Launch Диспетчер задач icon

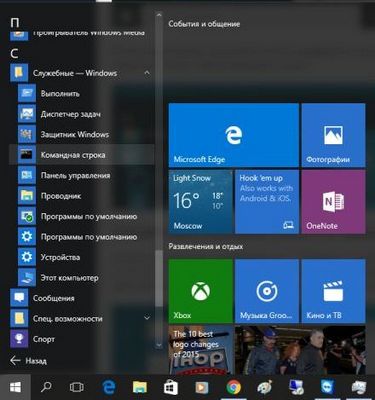27,114
